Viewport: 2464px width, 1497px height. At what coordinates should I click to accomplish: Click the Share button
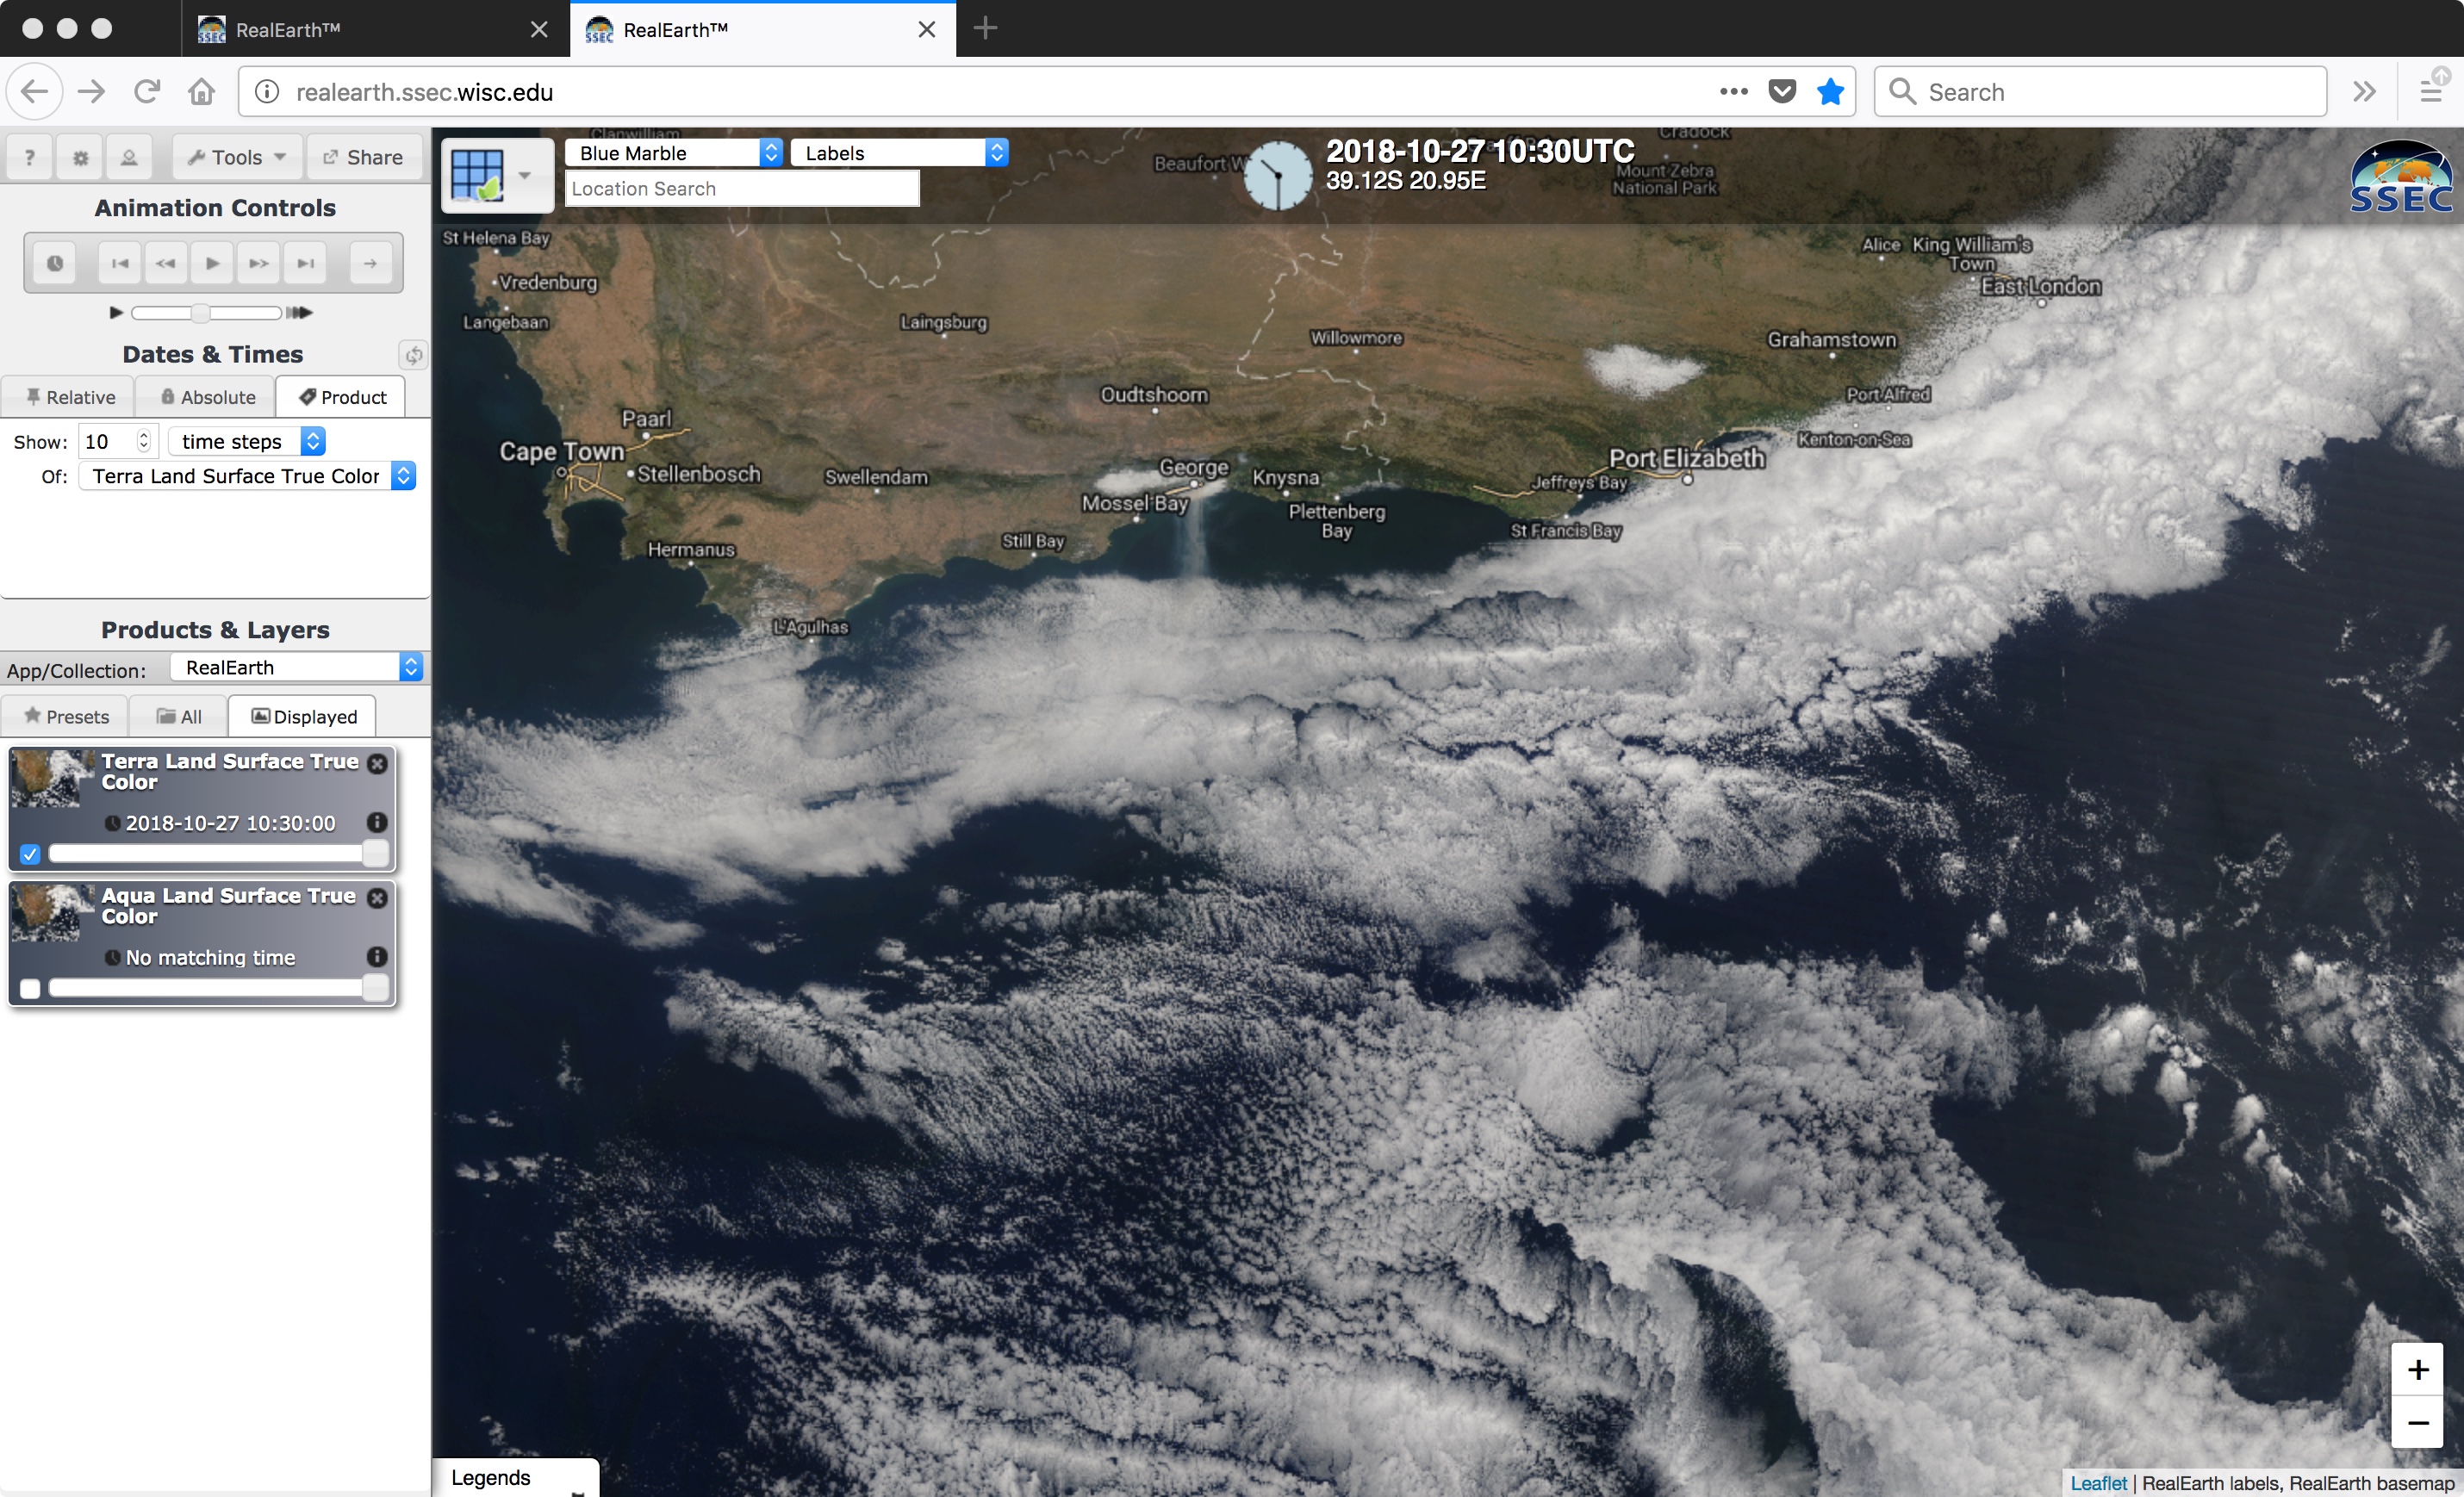[363, 157]
